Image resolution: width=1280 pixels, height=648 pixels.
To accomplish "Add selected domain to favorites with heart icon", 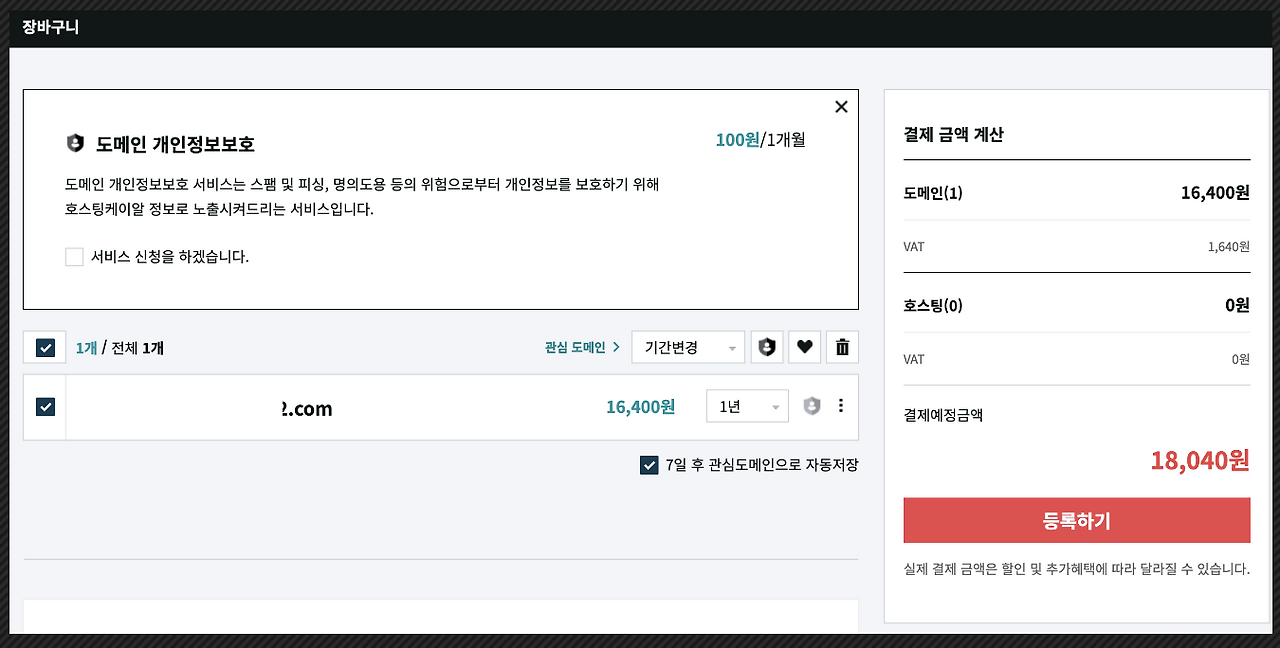I will pyautogui.click(x=804, y=347).
